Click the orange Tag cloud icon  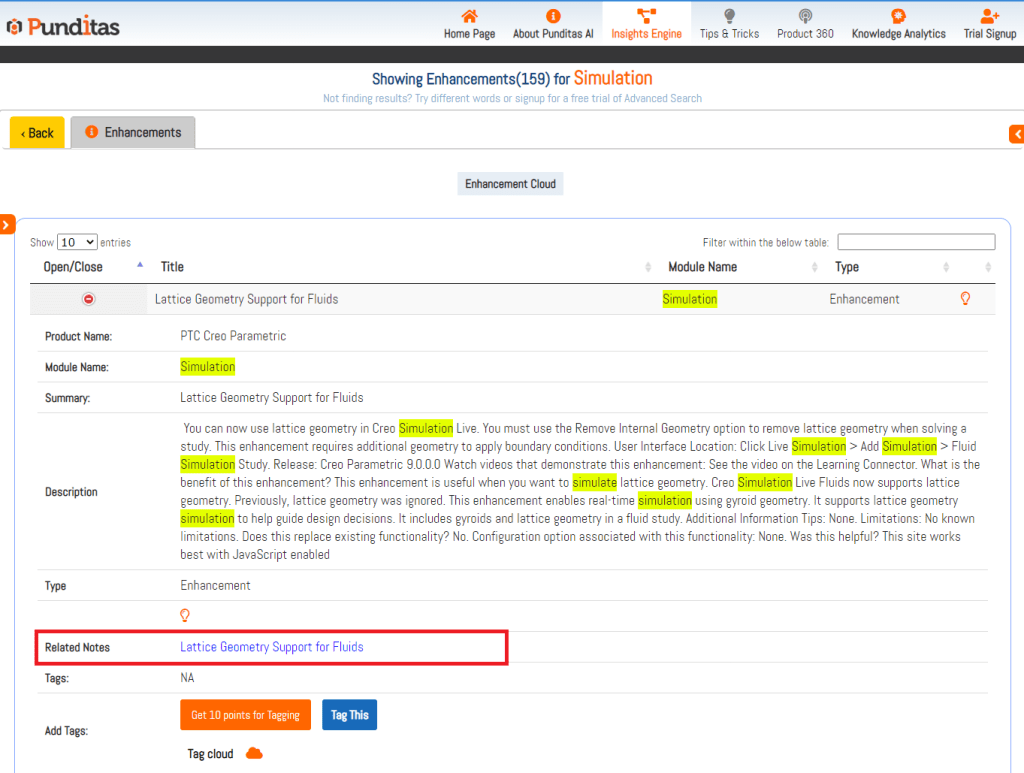(254, 753)
